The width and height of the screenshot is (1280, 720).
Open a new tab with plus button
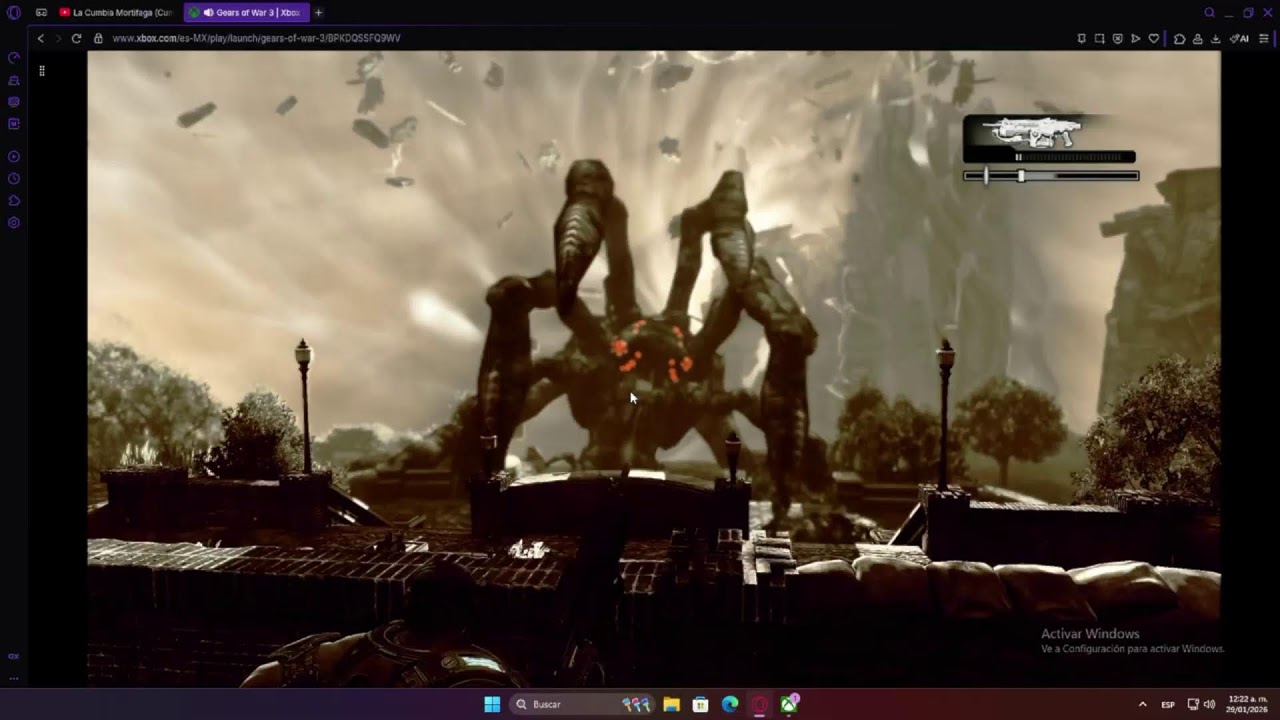319,12
